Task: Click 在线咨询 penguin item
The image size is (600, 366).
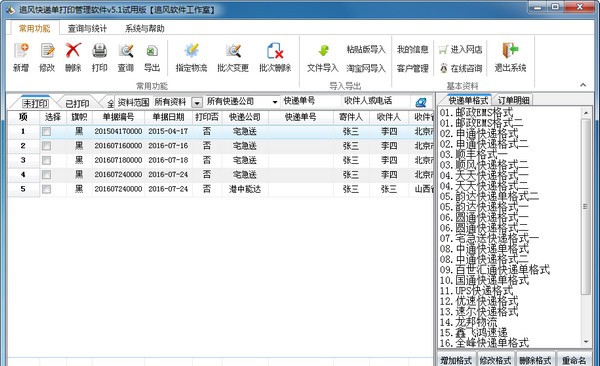Action: click(x=460, y=69)
